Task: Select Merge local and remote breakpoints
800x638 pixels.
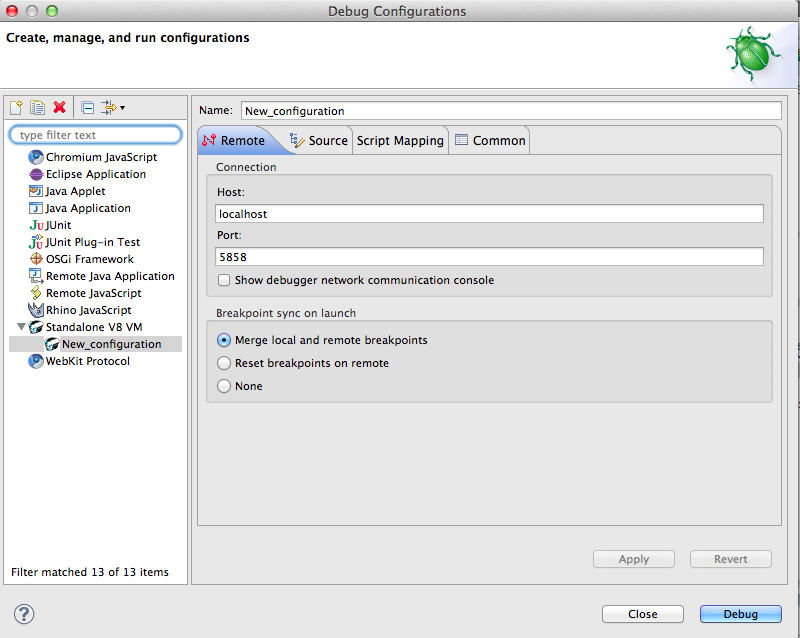Action: pyautogui.click(x=224, y=340)
